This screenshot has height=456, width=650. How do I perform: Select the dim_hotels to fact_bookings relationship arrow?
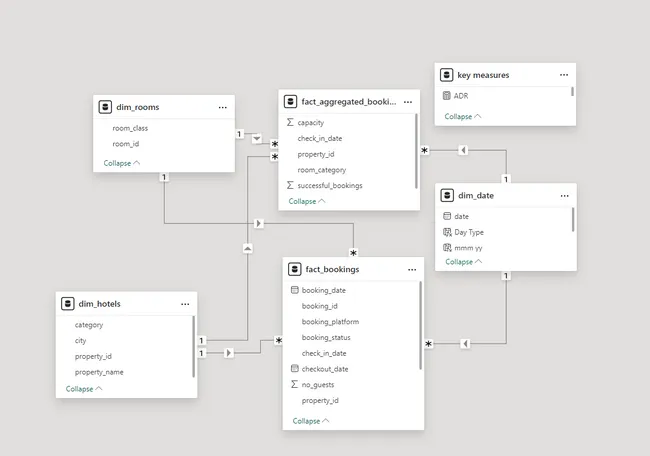click(x=228, y=353)
